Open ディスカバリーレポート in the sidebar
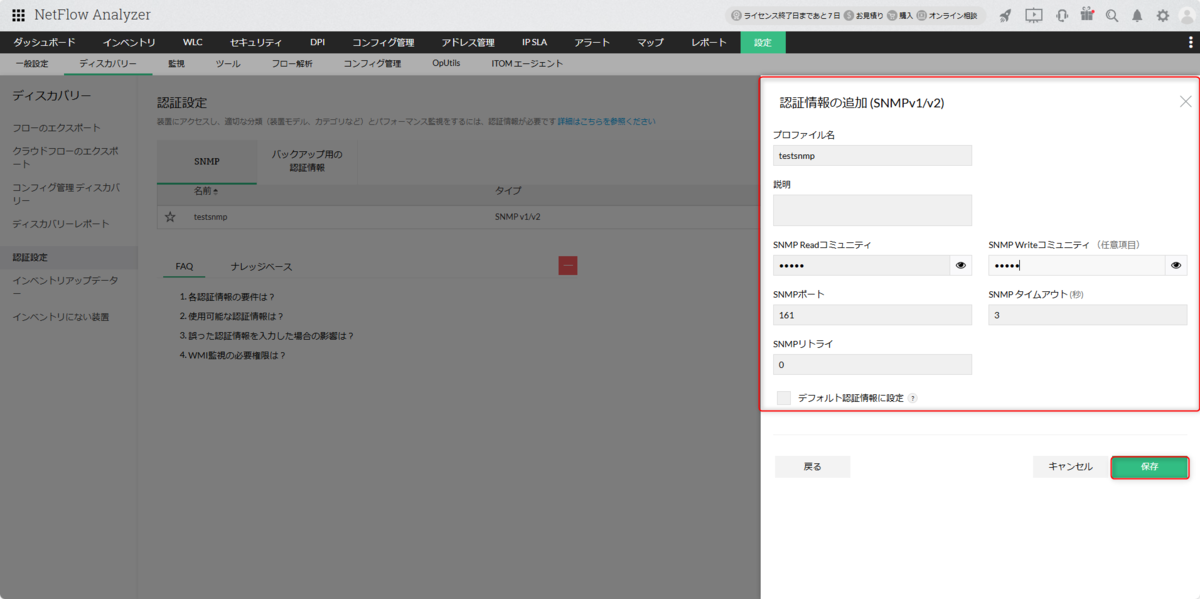Screen dimensions: 1200x599 [x=61, y=223]
